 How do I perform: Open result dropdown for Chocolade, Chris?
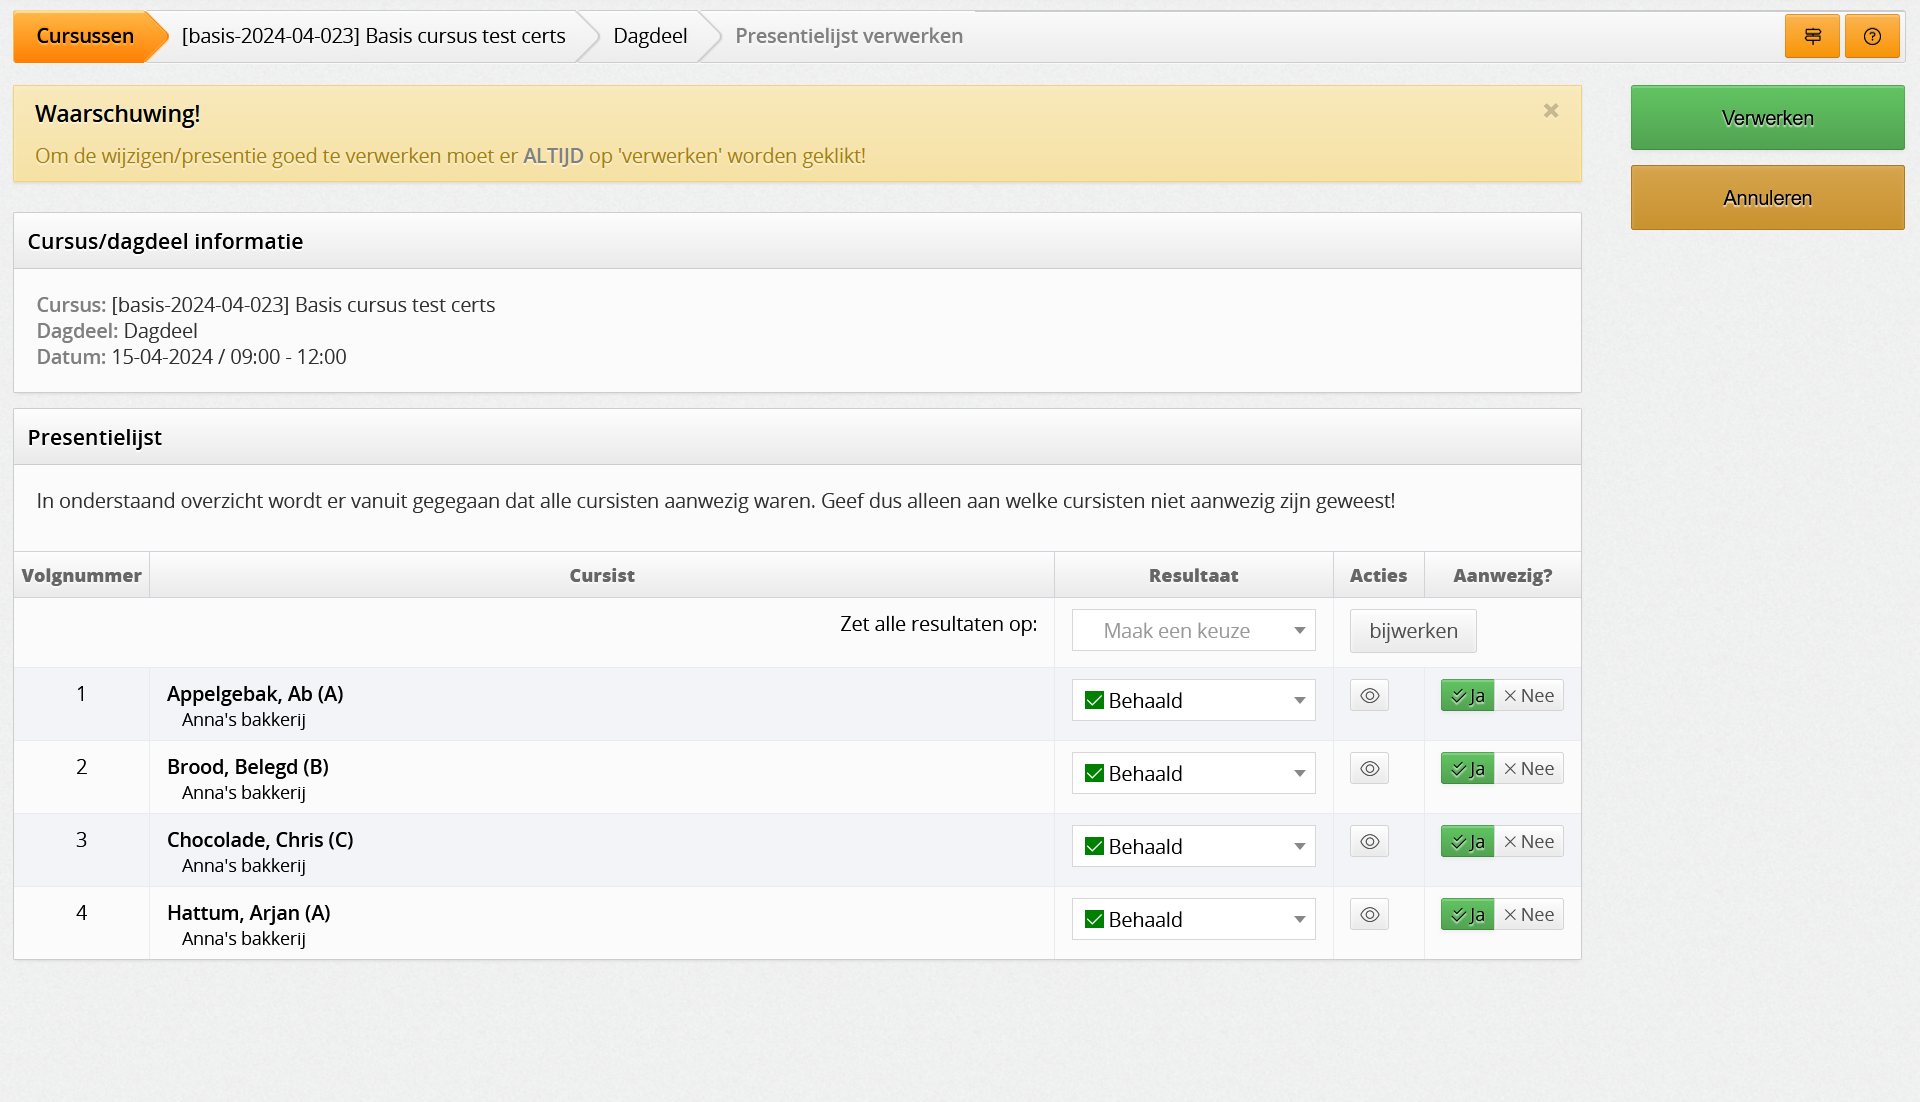point(1193,847)
